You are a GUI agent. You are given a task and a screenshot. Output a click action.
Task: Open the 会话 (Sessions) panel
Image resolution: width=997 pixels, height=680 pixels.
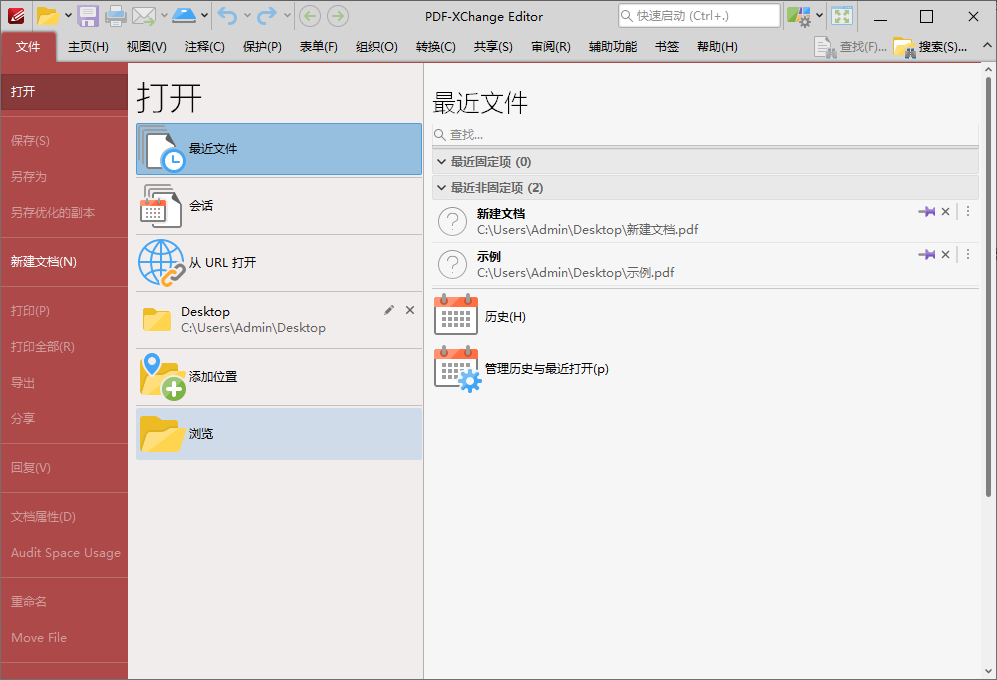tap(200, 206)
